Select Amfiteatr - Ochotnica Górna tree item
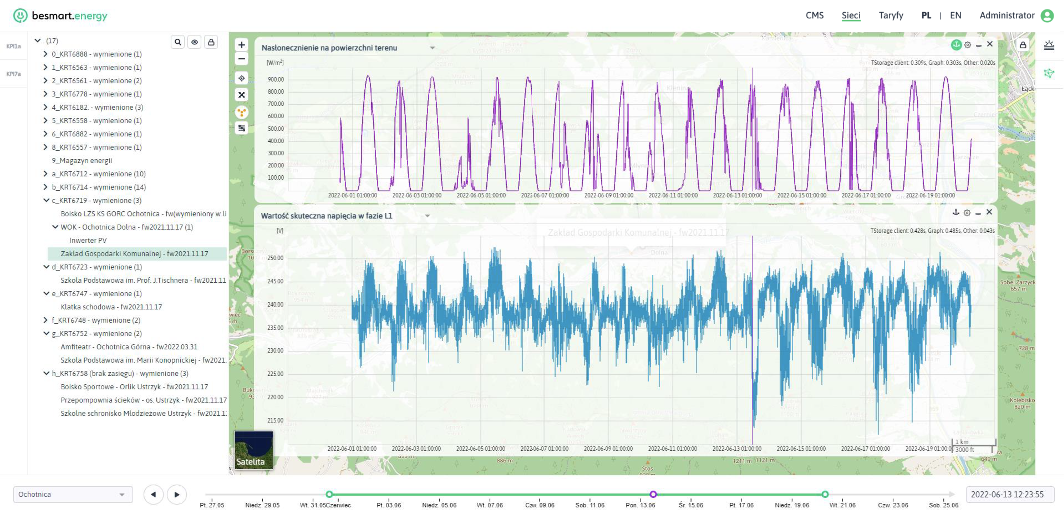The image size is (1064, 514). 129,346
